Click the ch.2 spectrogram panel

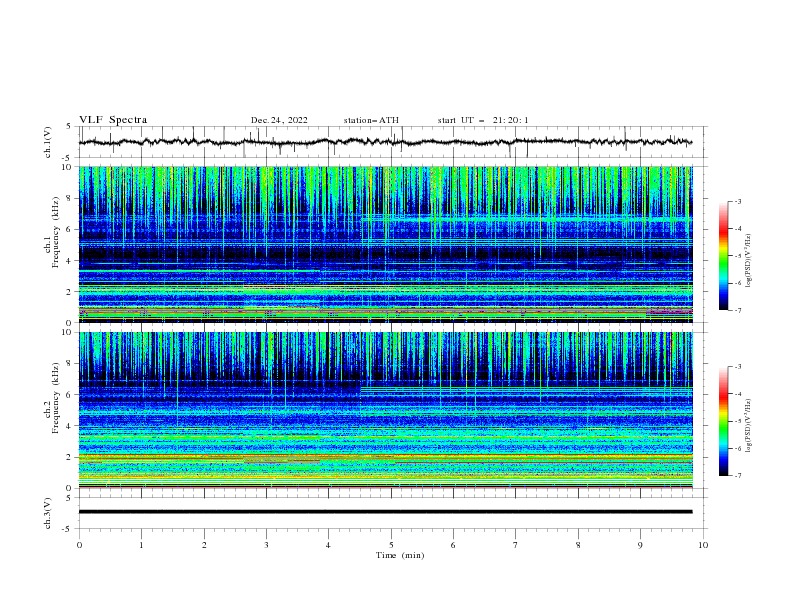pos(386,410)
